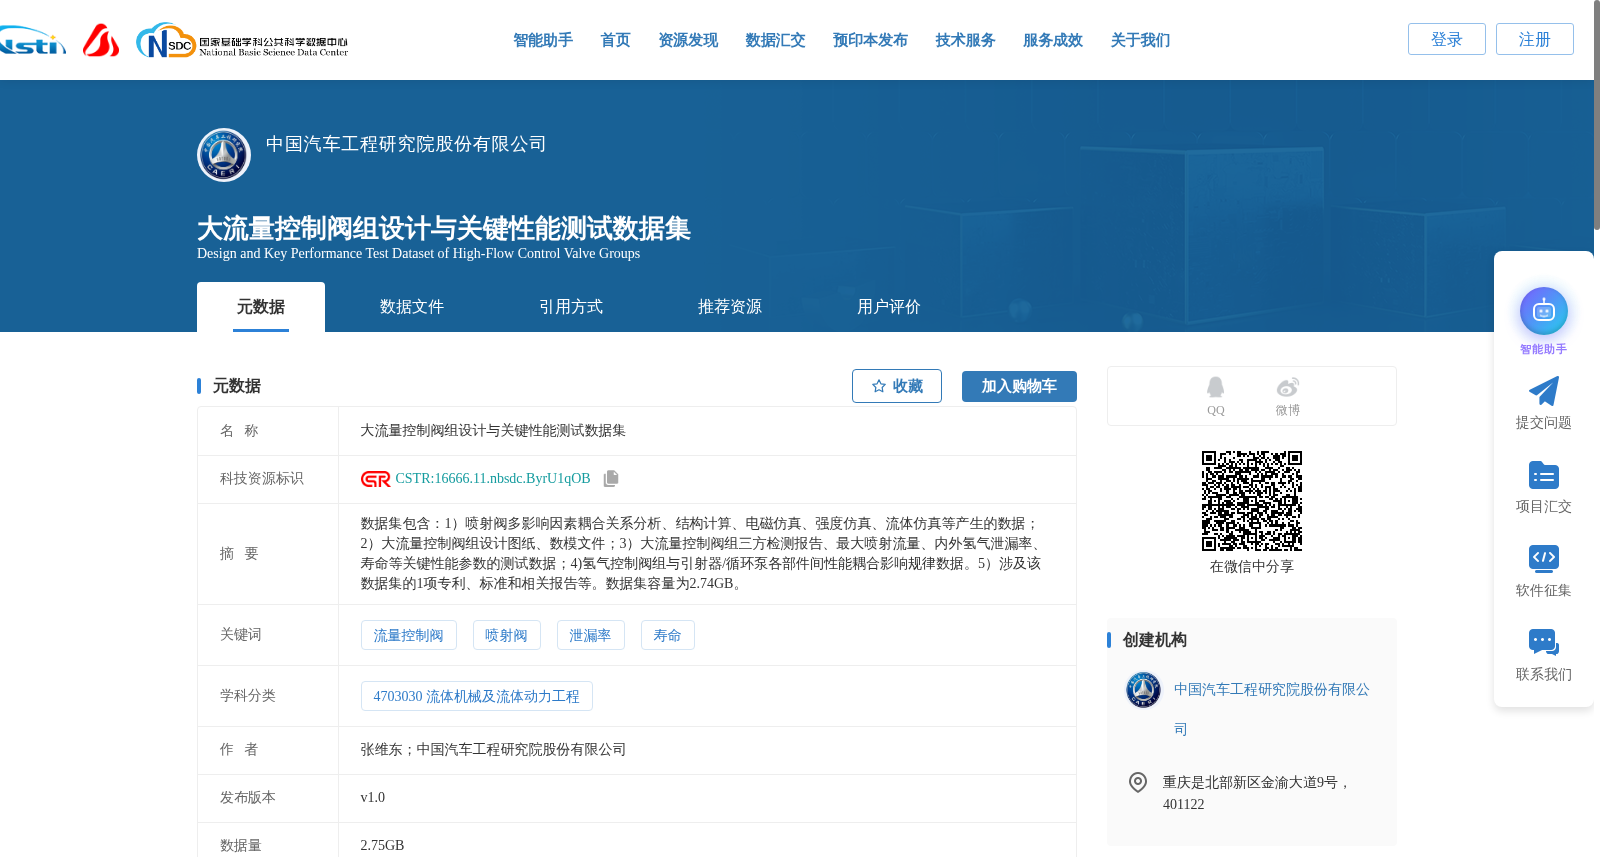Select keyword tag 泄漏率

pyautogui.click(x=591, y=635)
